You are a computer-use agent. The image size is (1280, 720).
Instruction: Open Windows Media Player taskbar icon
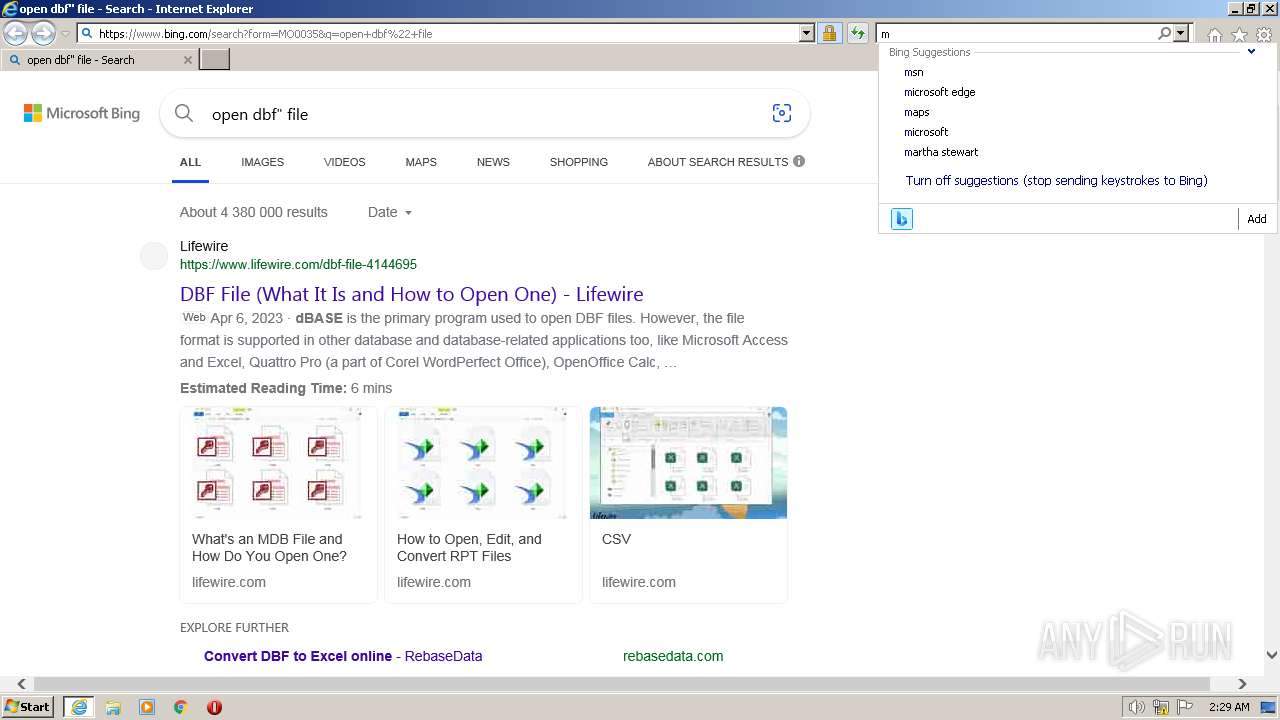click(x=147, y=707)
